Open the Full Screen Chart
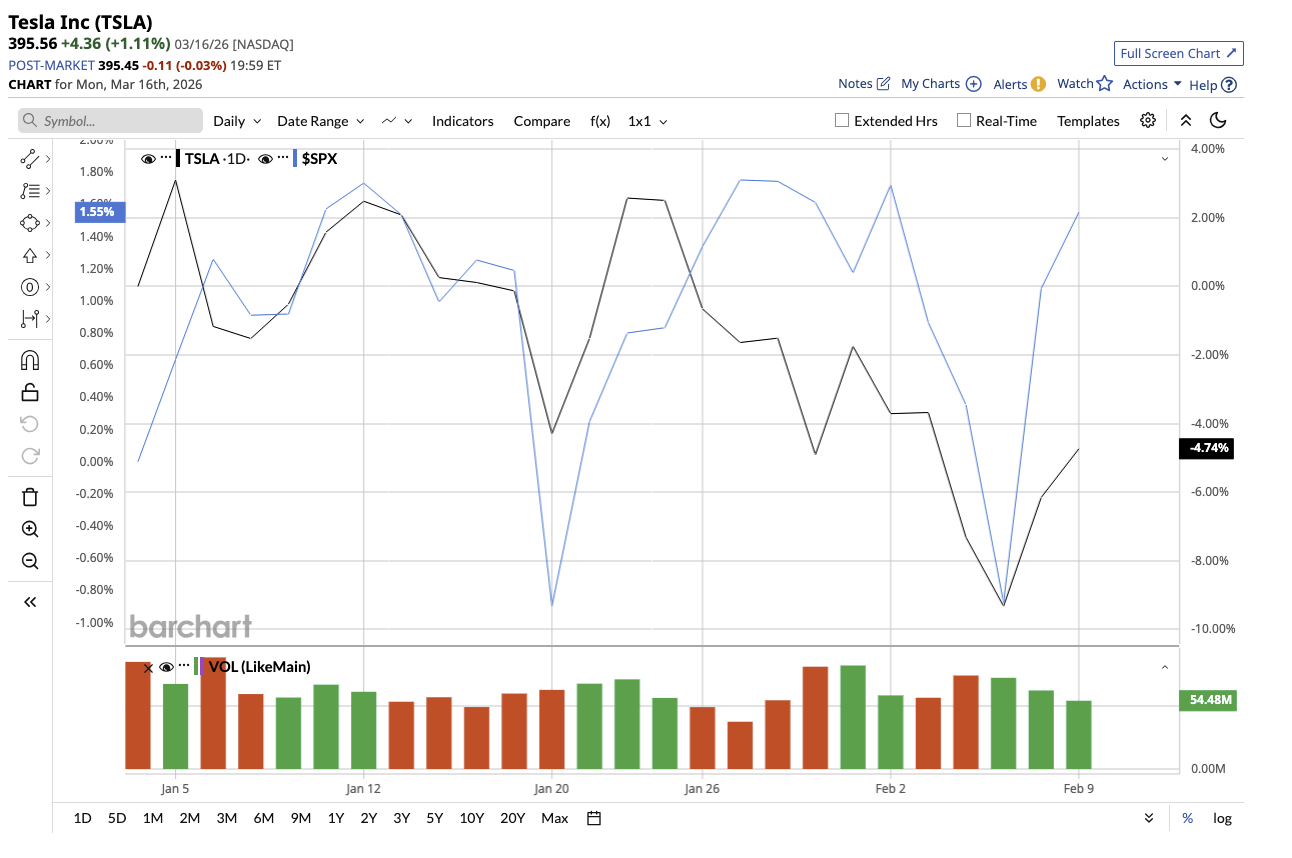1292x858 pixels. 1179,54
